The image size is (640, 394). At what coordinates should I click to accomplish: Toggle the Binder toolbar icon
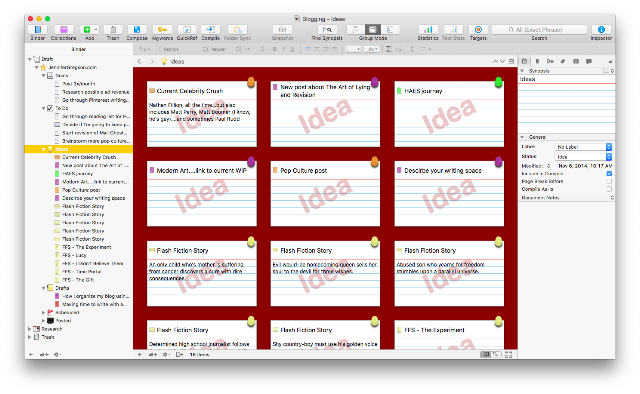tap(38, 29)
